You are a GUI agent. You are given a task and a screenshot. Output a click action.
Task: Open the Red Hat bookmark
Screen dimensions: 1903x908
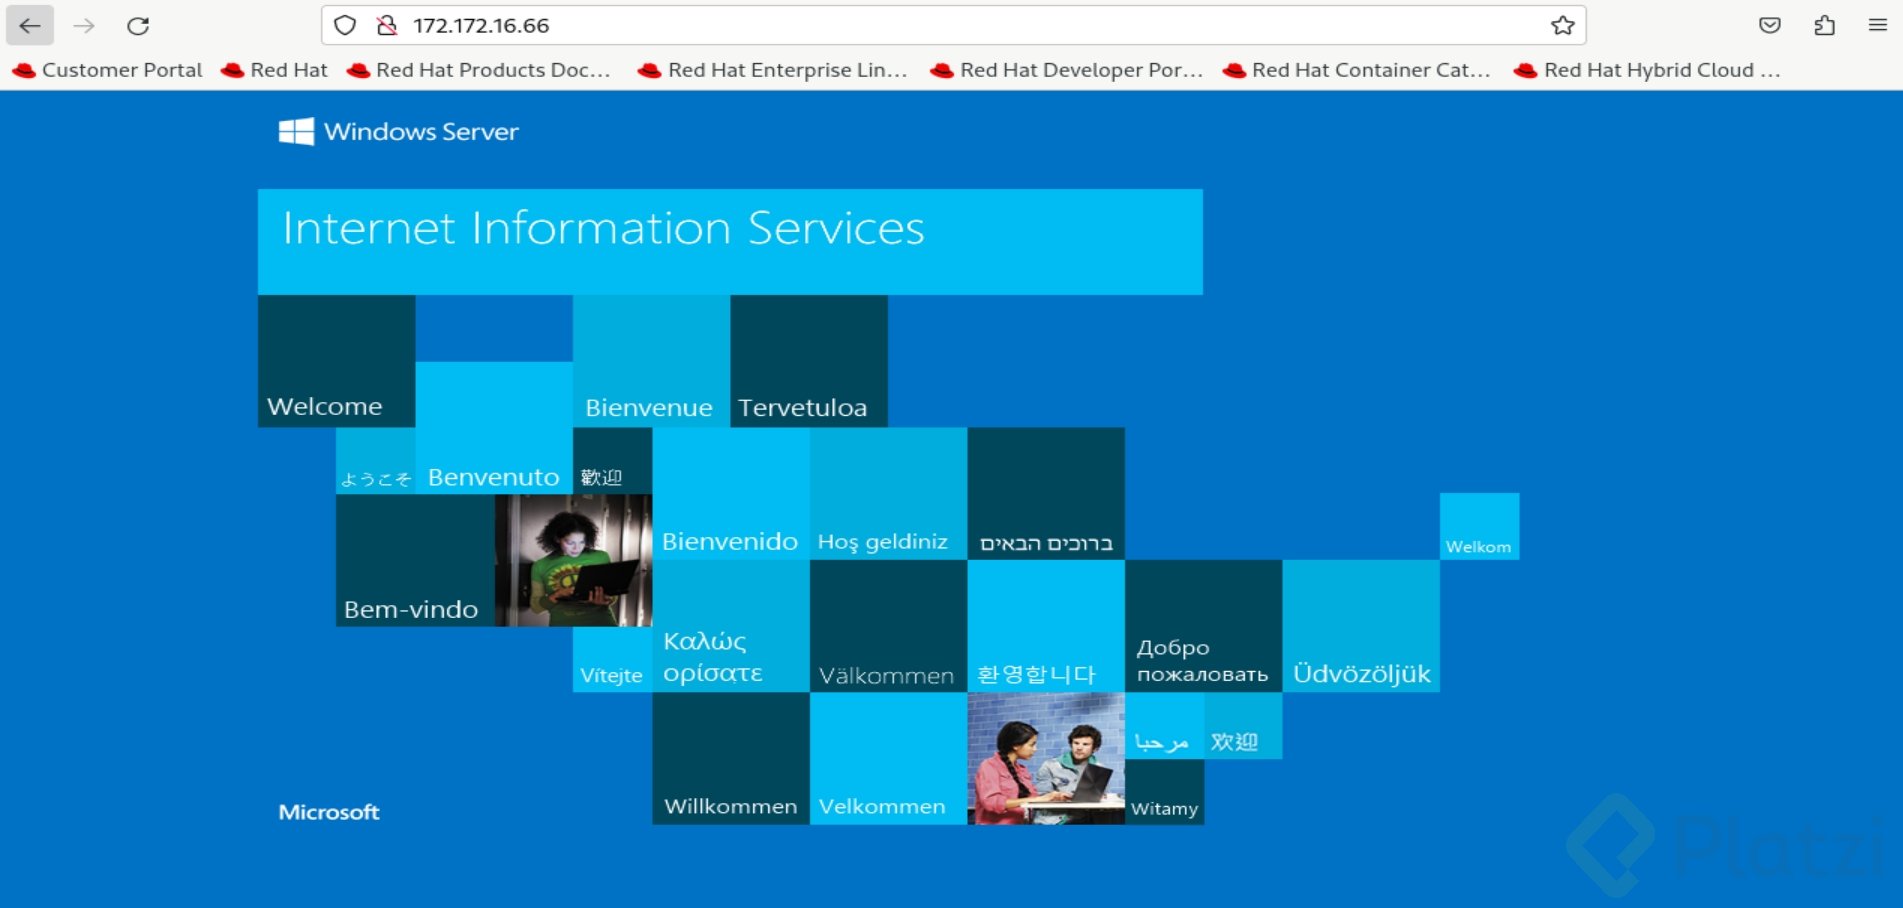click(275, 70)
